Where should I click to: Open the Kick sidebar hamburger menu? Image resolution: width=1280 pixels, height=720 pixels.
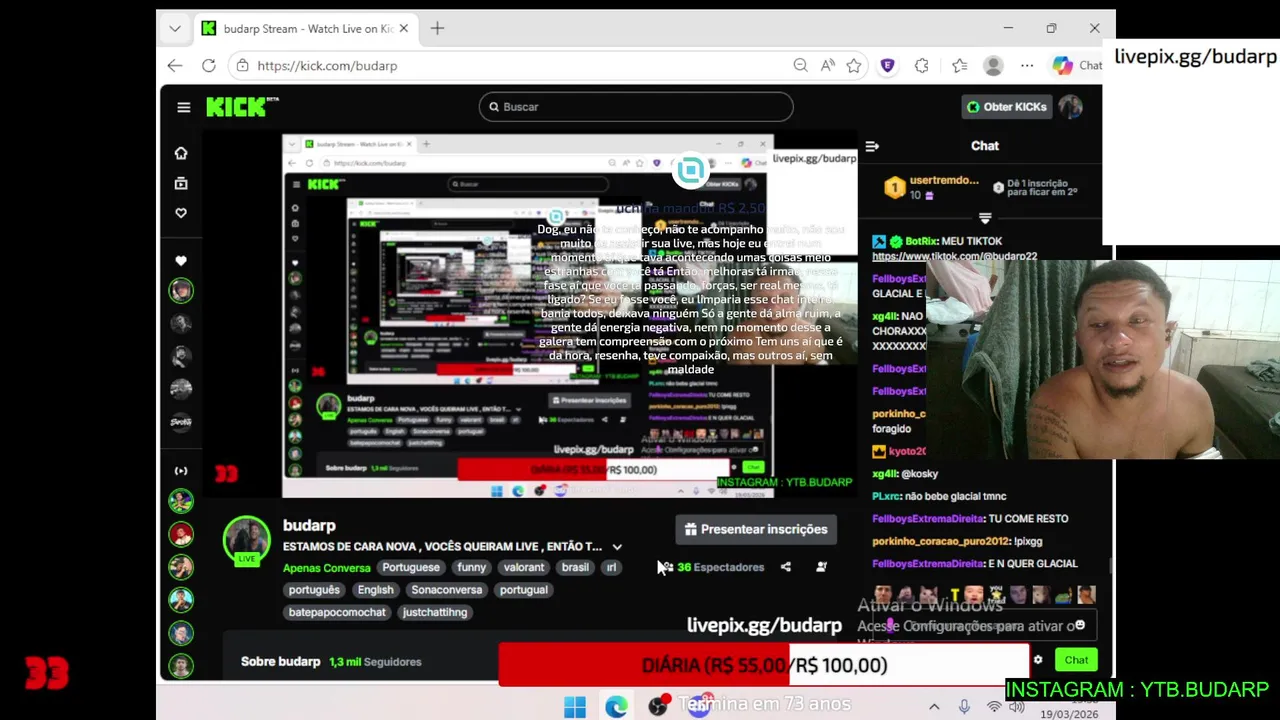tap(183, 107)
